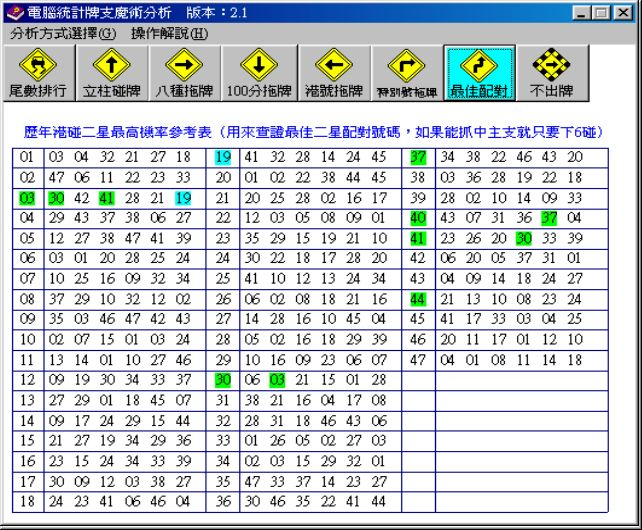
Task: Open the 分析方式選擇(G) menu
Action: 63,33
